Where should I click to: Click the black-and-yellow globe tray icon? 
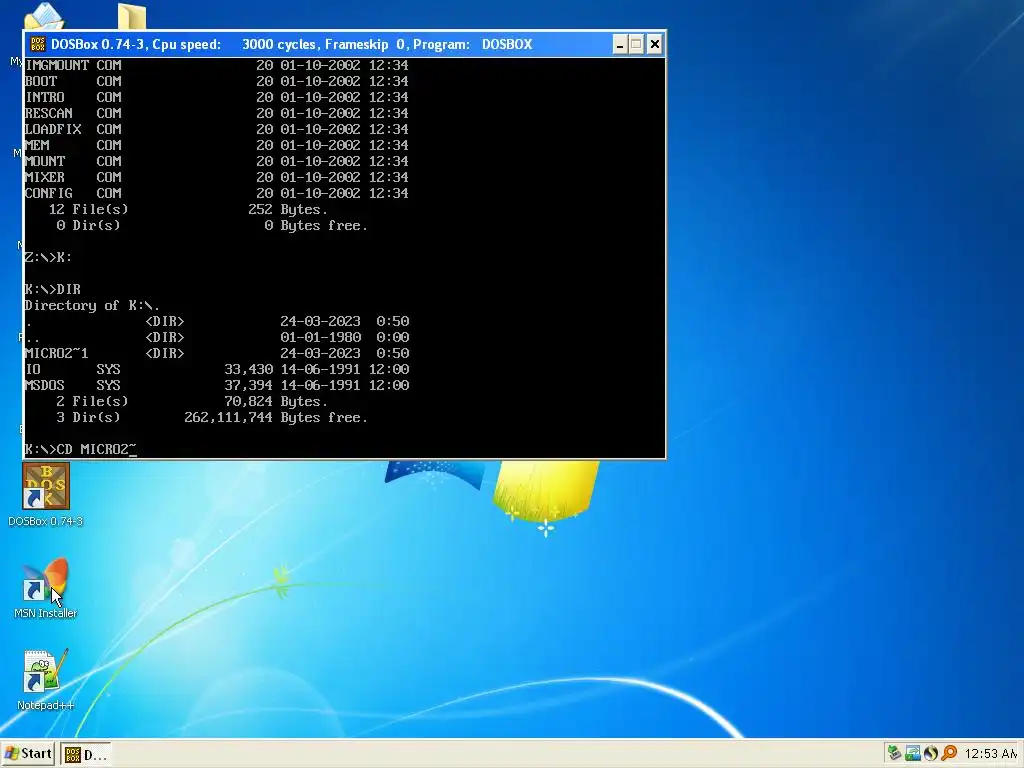pos(931,753)
